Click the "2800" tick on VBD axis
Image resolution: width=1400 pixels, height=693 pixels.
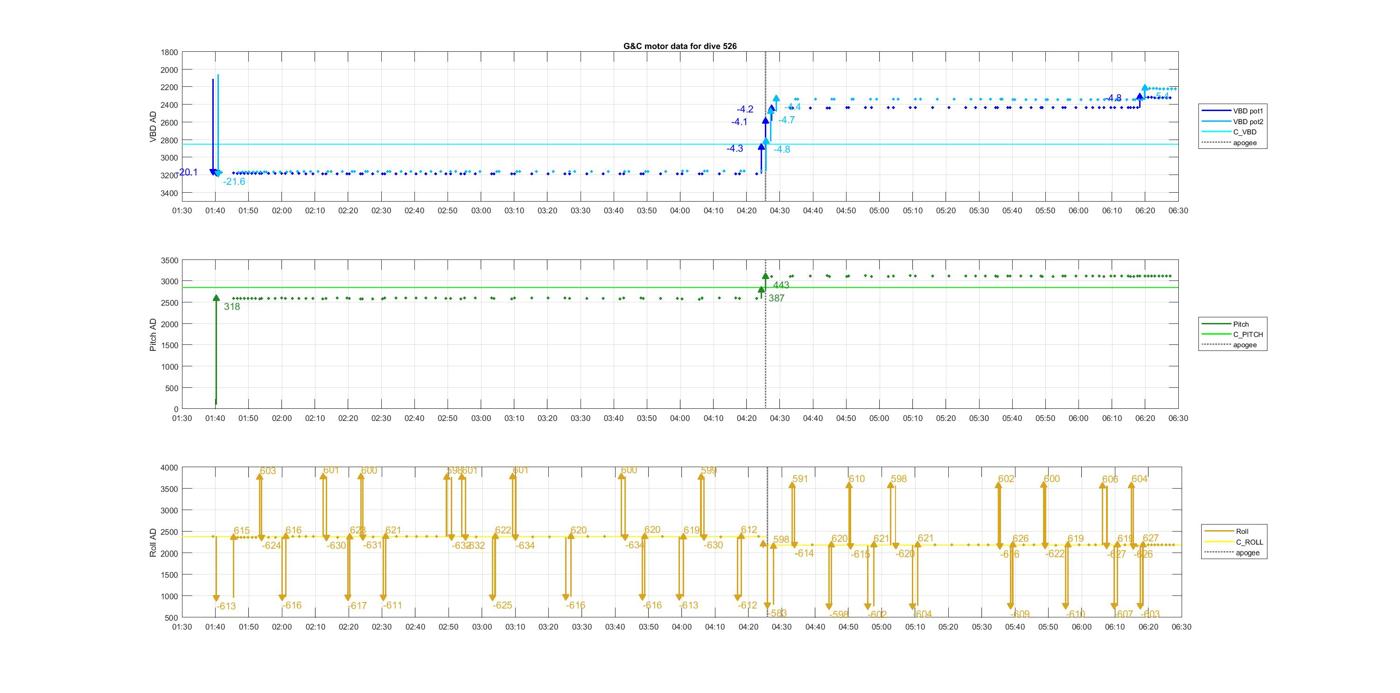coord(170,140)
